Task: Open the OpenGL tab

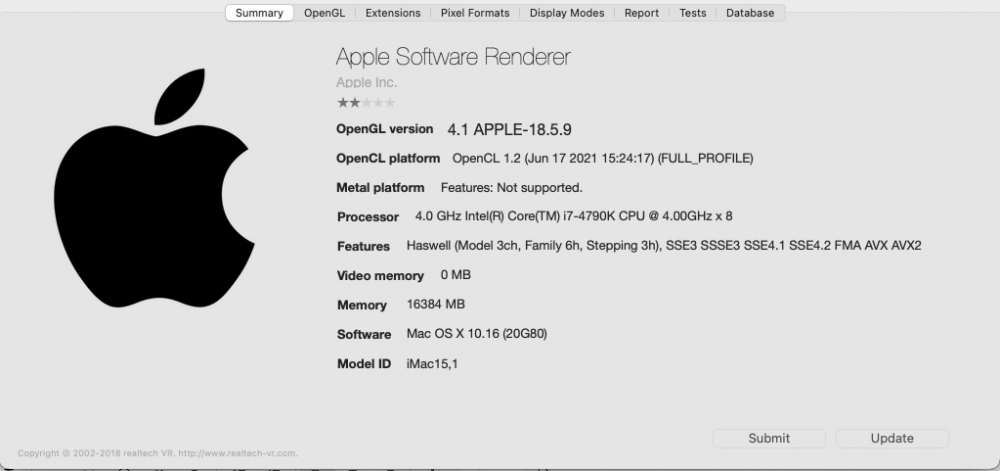Action: 324,13
